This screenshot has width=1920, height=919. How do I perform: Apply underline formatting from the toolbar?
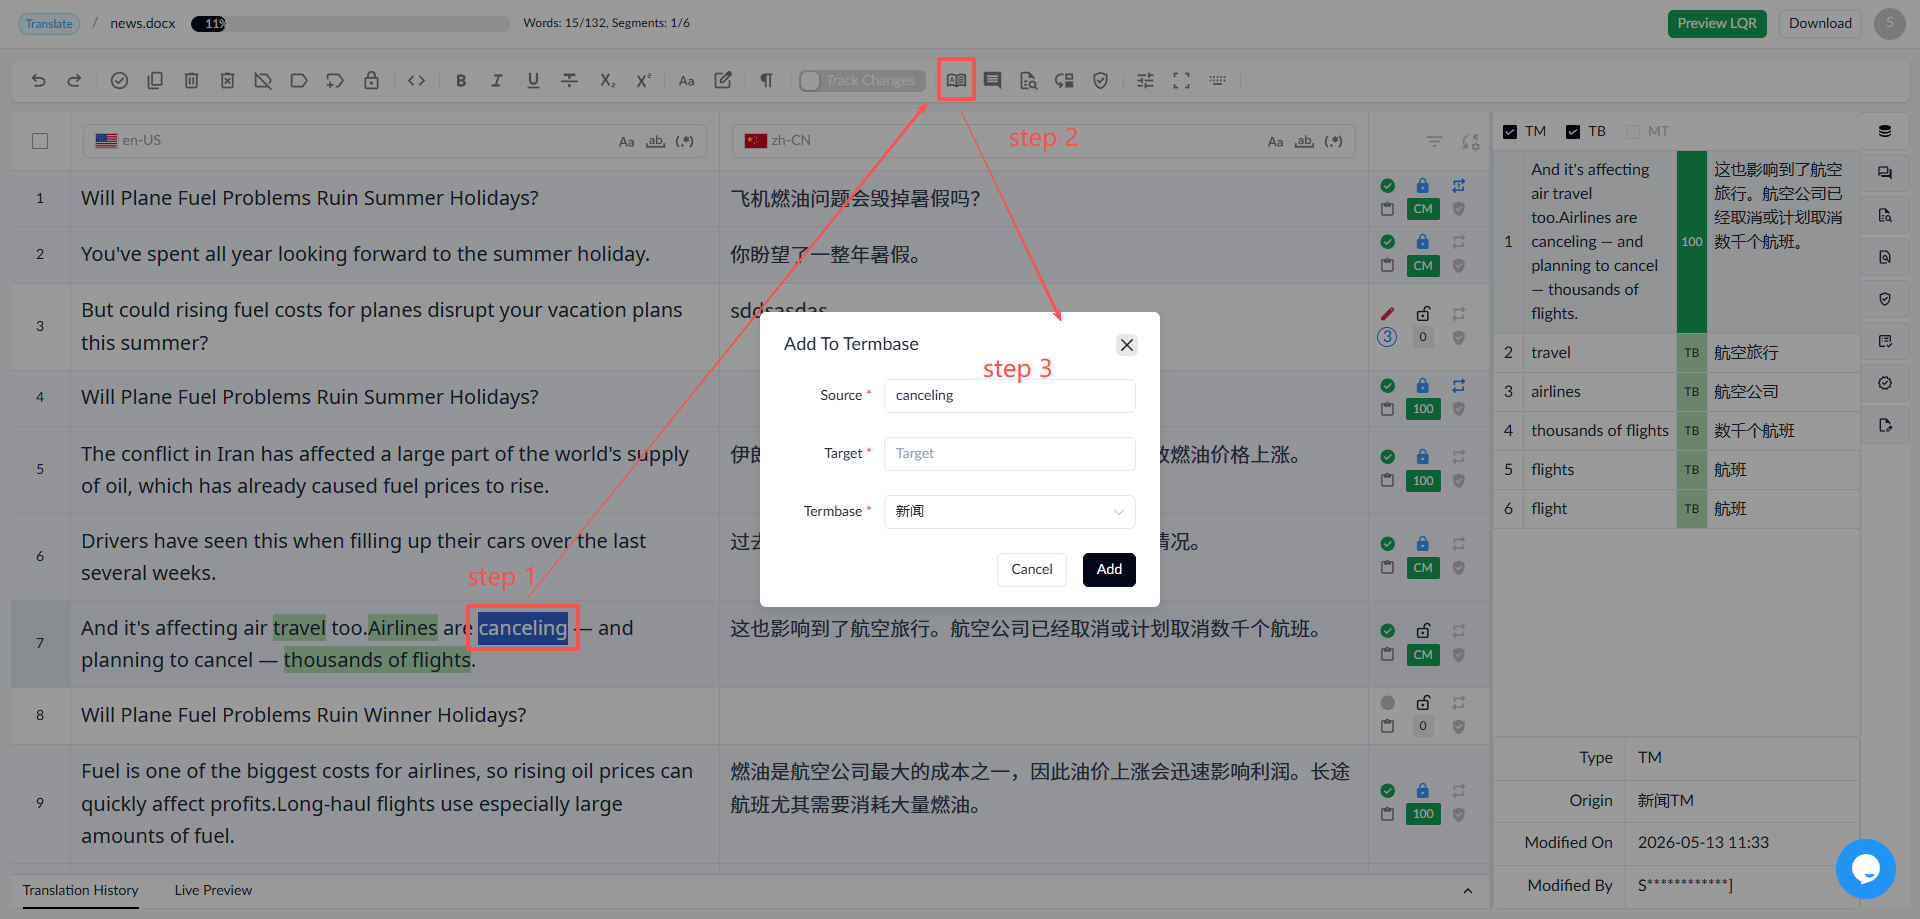[533, 80]
